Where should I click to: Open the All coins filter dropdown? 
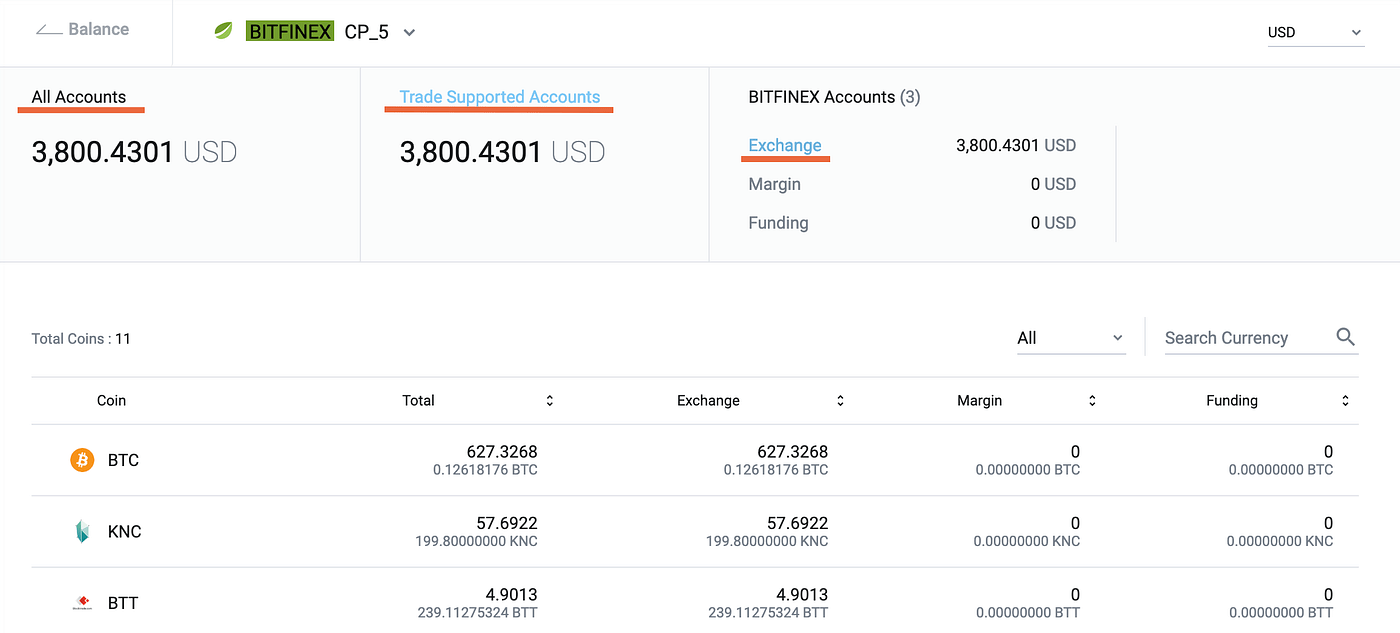point(1070,338)
